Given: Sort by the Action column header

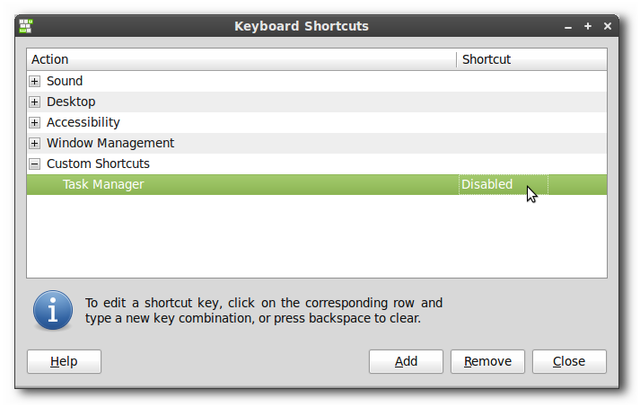Looking at the screenshot, I should 242,60.
